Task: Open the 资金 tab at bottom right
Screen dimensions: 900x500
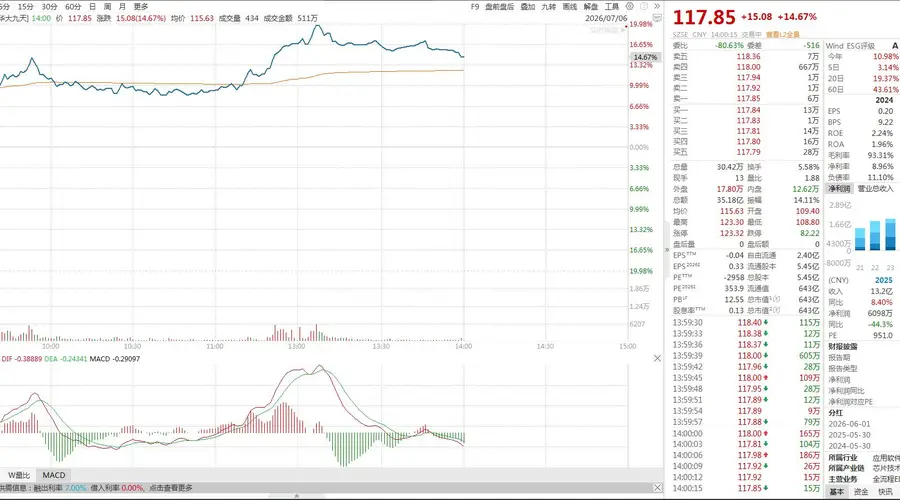Action: [861, 491]
